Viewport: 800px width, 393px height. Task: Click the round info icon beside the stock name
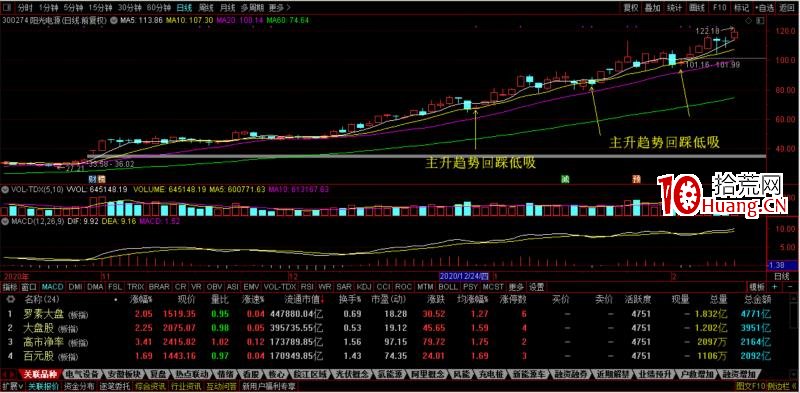(x=114, y=21)
